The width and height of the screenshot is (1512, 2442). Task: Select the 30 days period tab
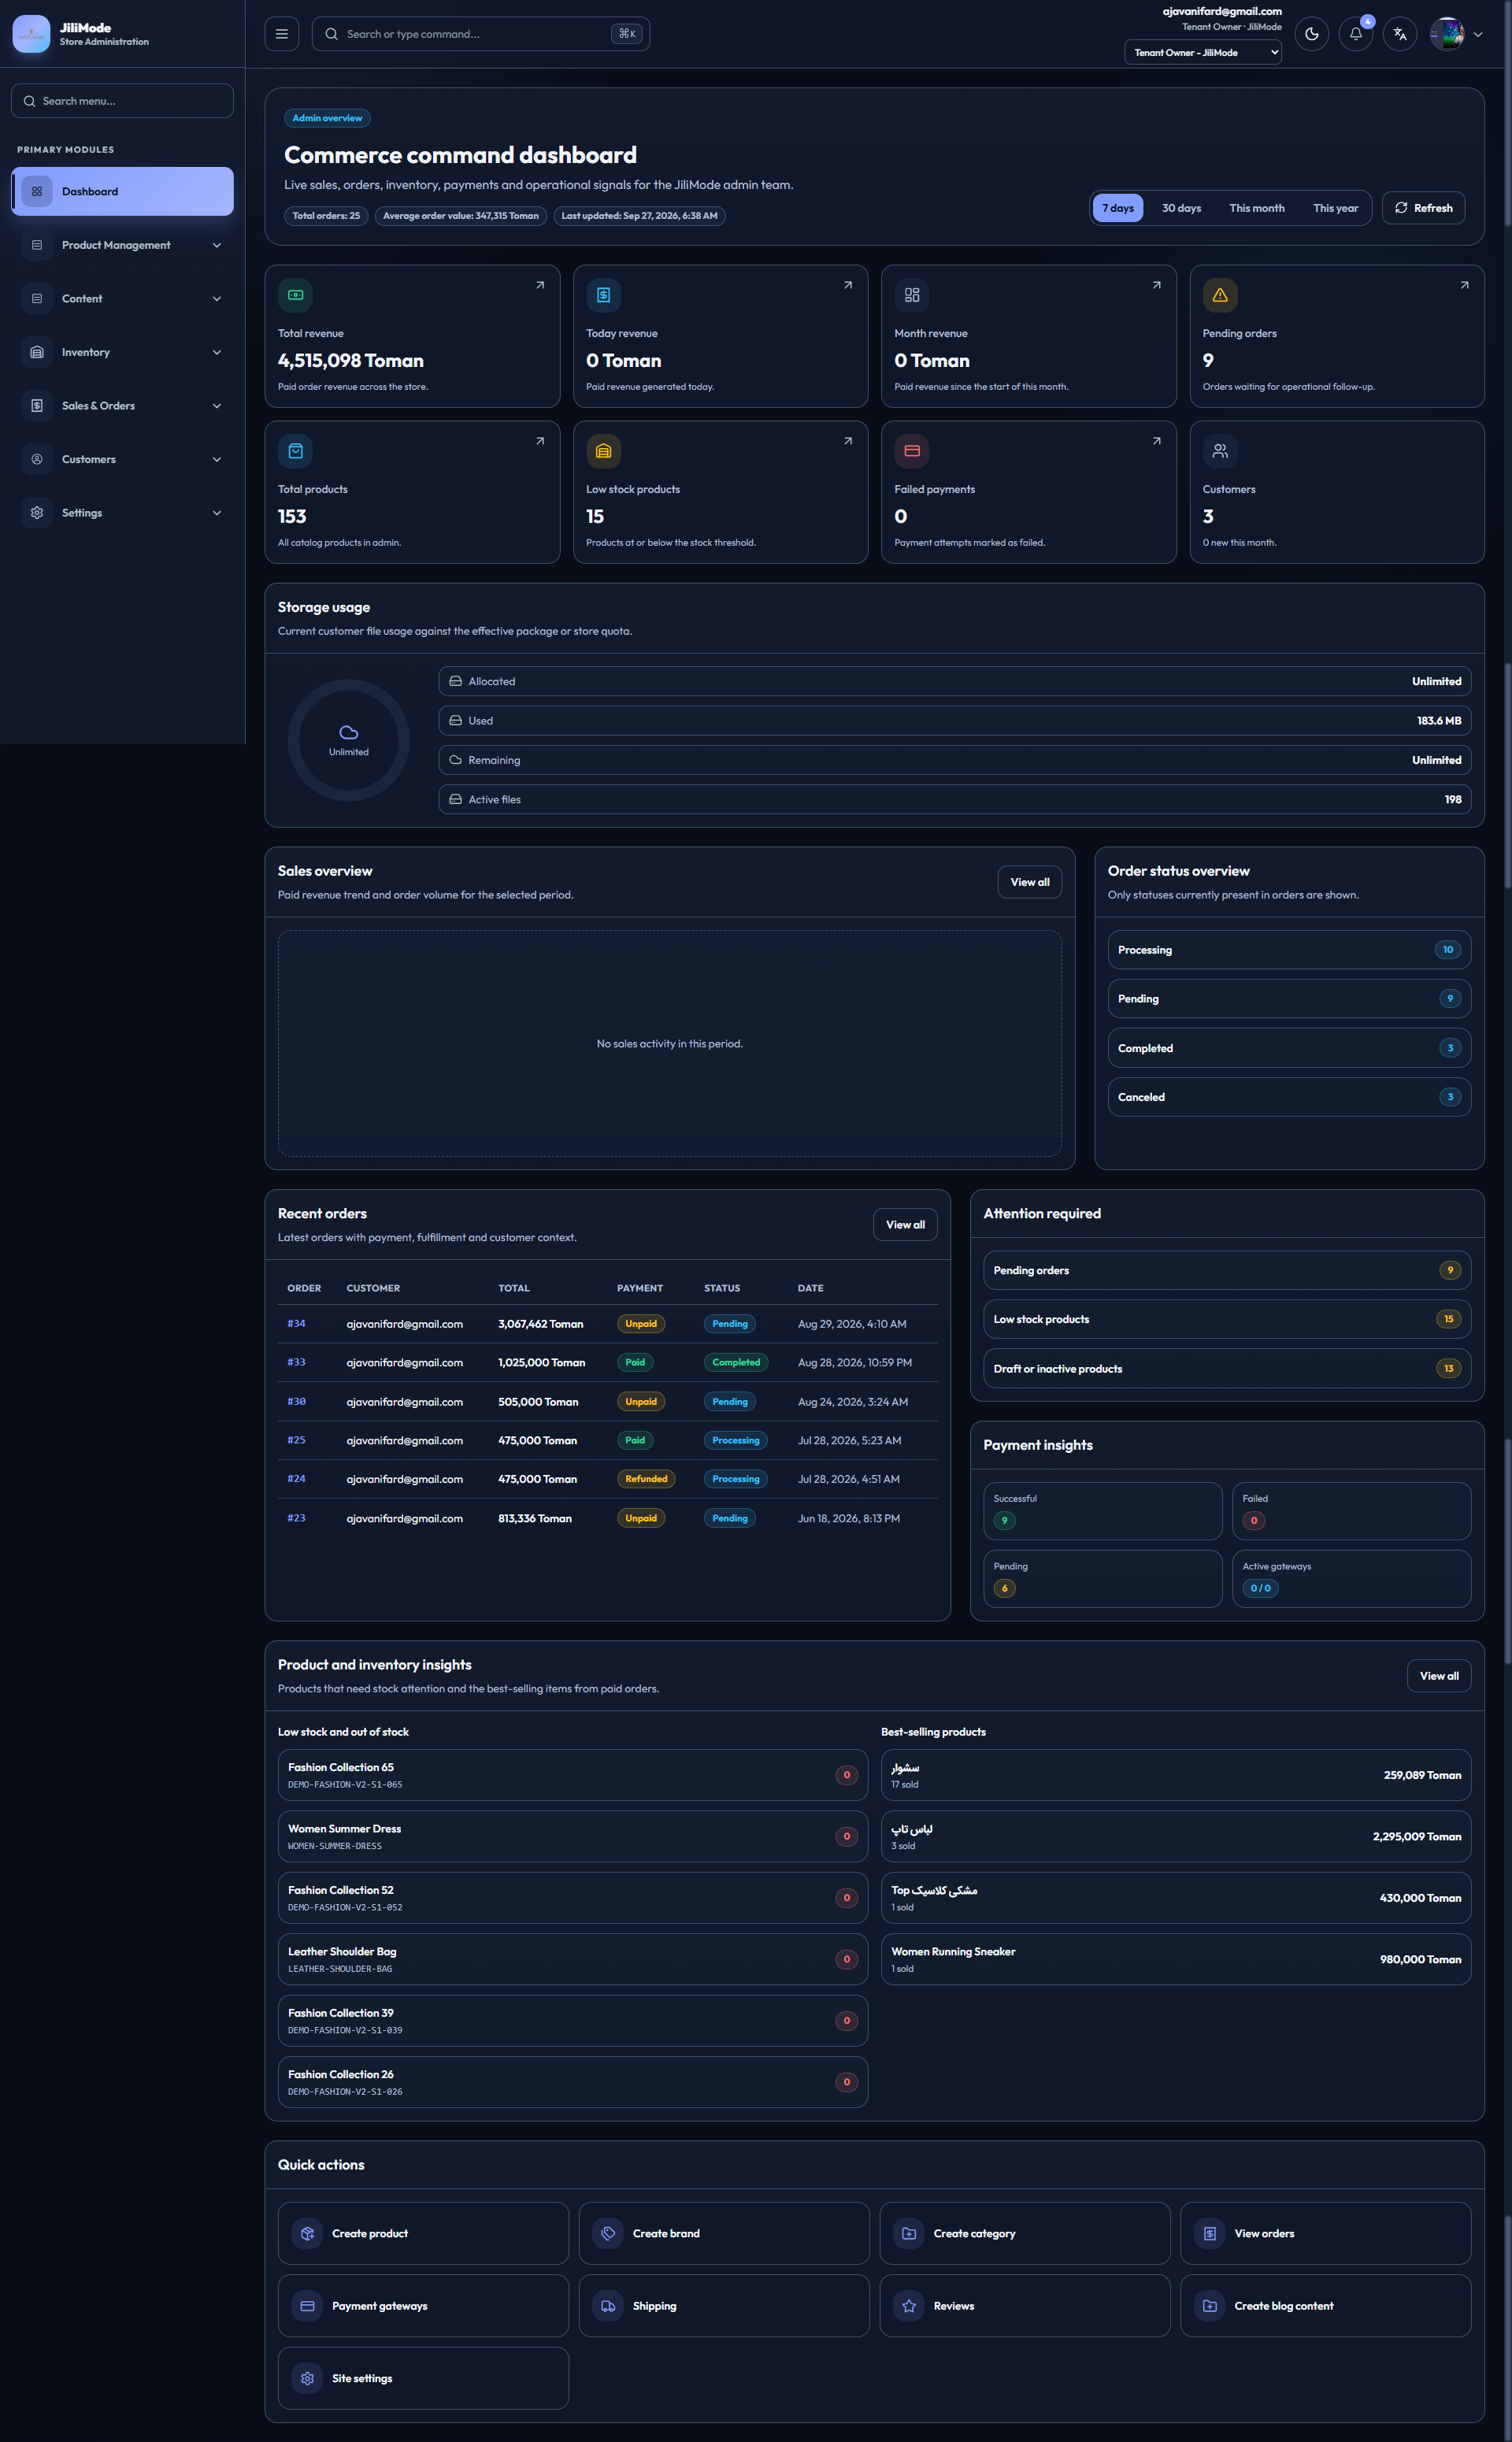point(1181,208)
